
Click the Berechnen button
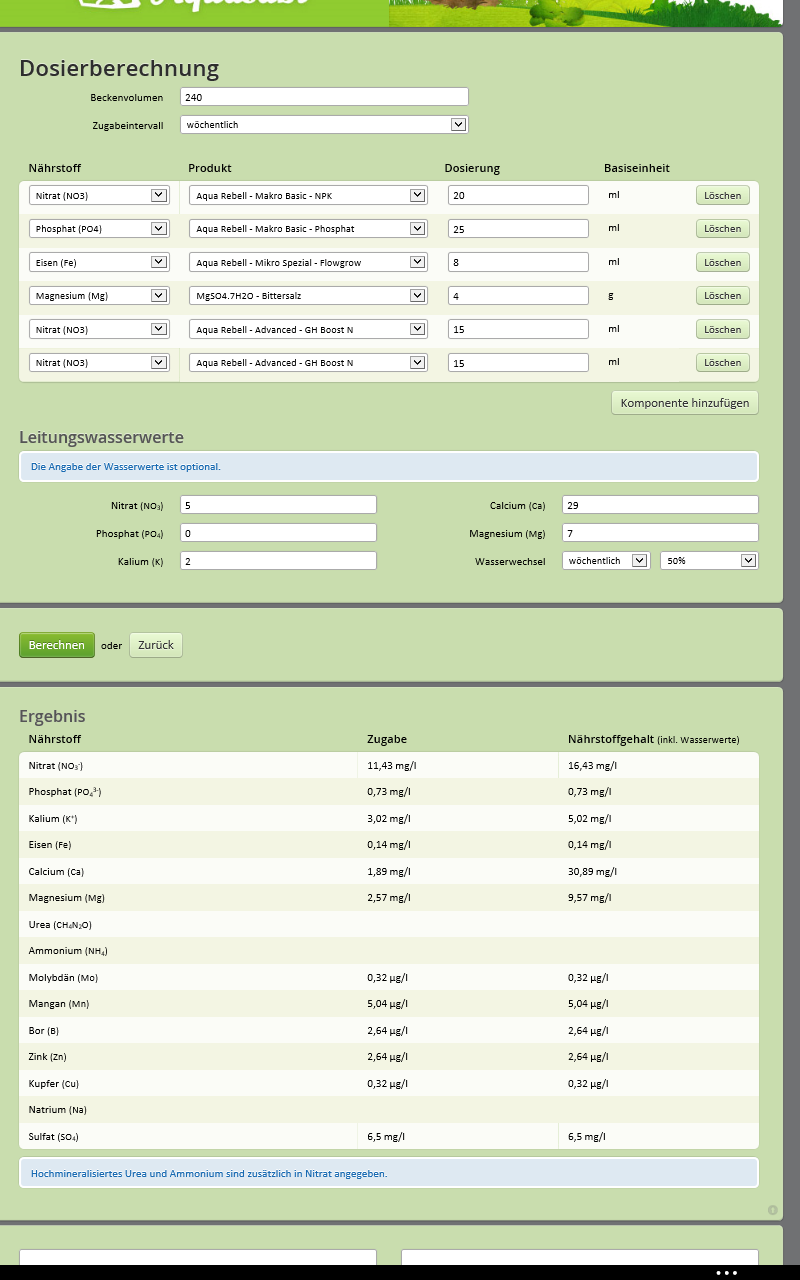pos(57,645)
